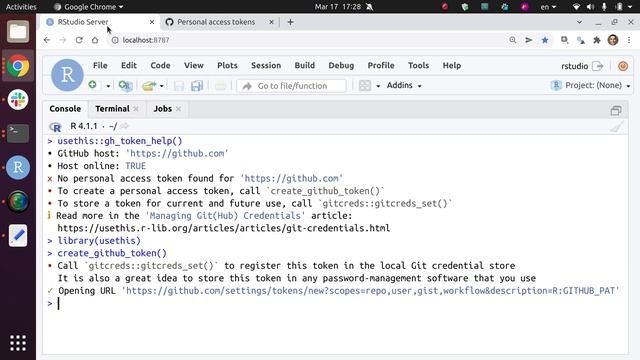This screenshot has height=360, width=640.
Task: Click the browser home icon
Action: pos(95,40)
